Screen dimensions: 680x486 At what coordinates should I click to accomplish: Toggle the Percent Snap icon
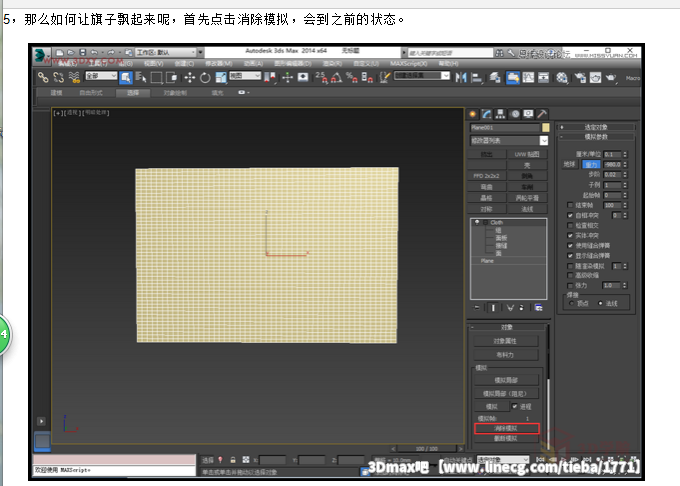[352, 78]
